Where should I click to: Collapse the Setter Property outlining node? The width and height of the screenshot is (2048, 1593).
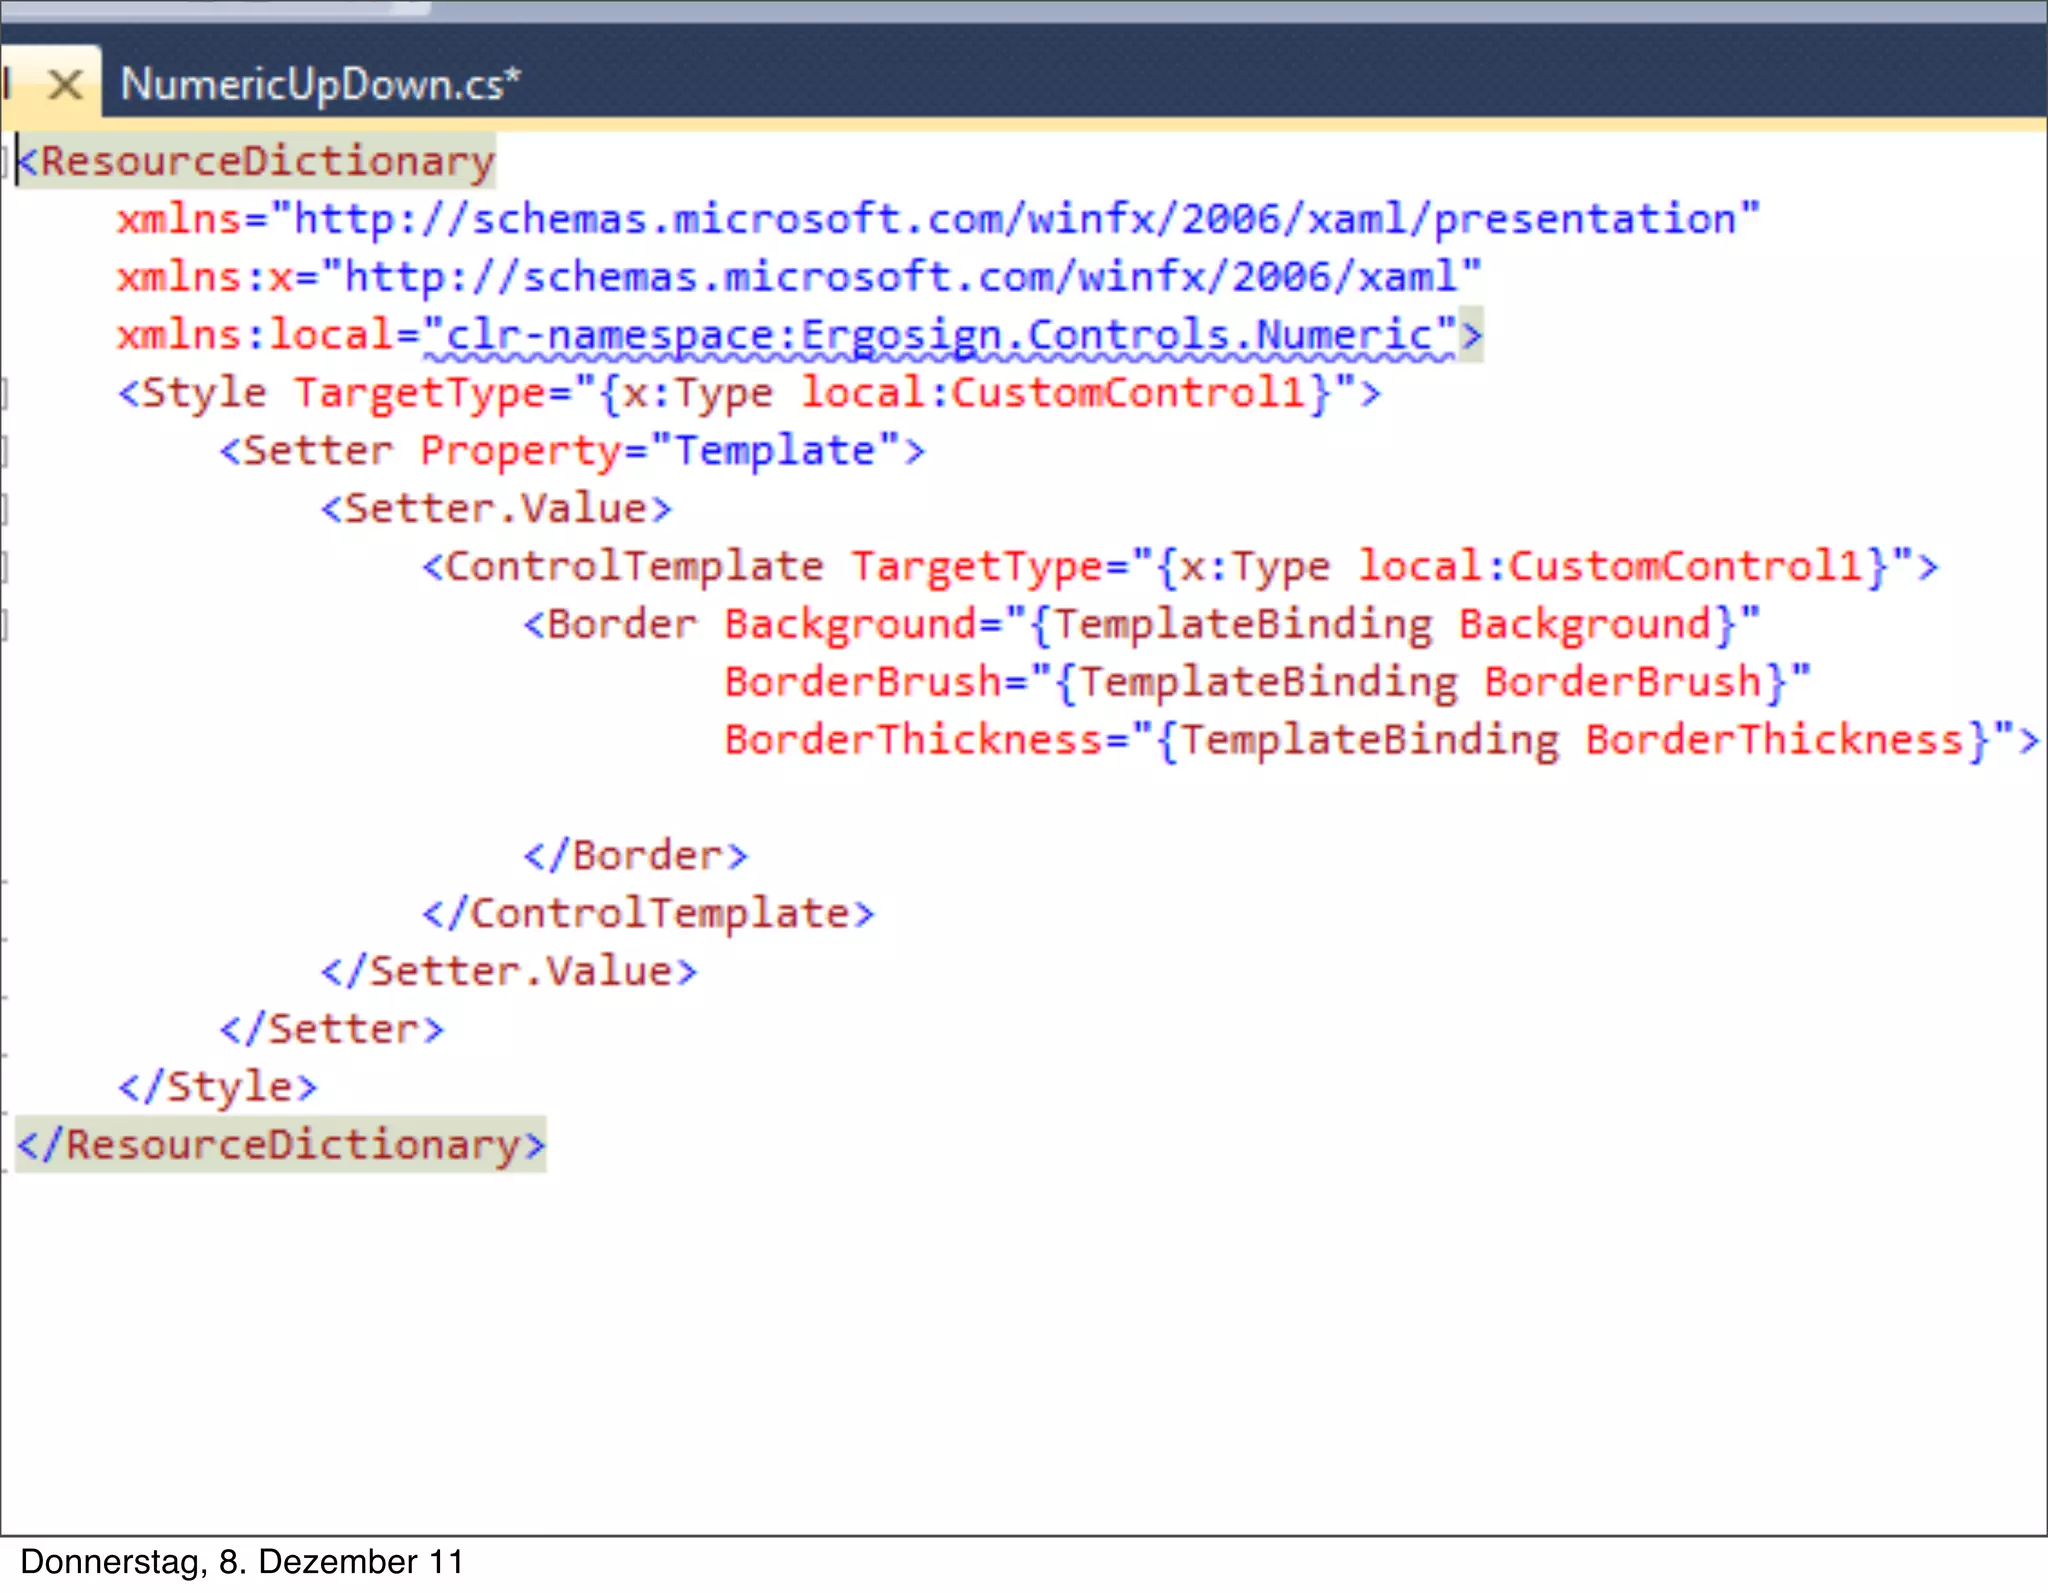tap(4, 452)
